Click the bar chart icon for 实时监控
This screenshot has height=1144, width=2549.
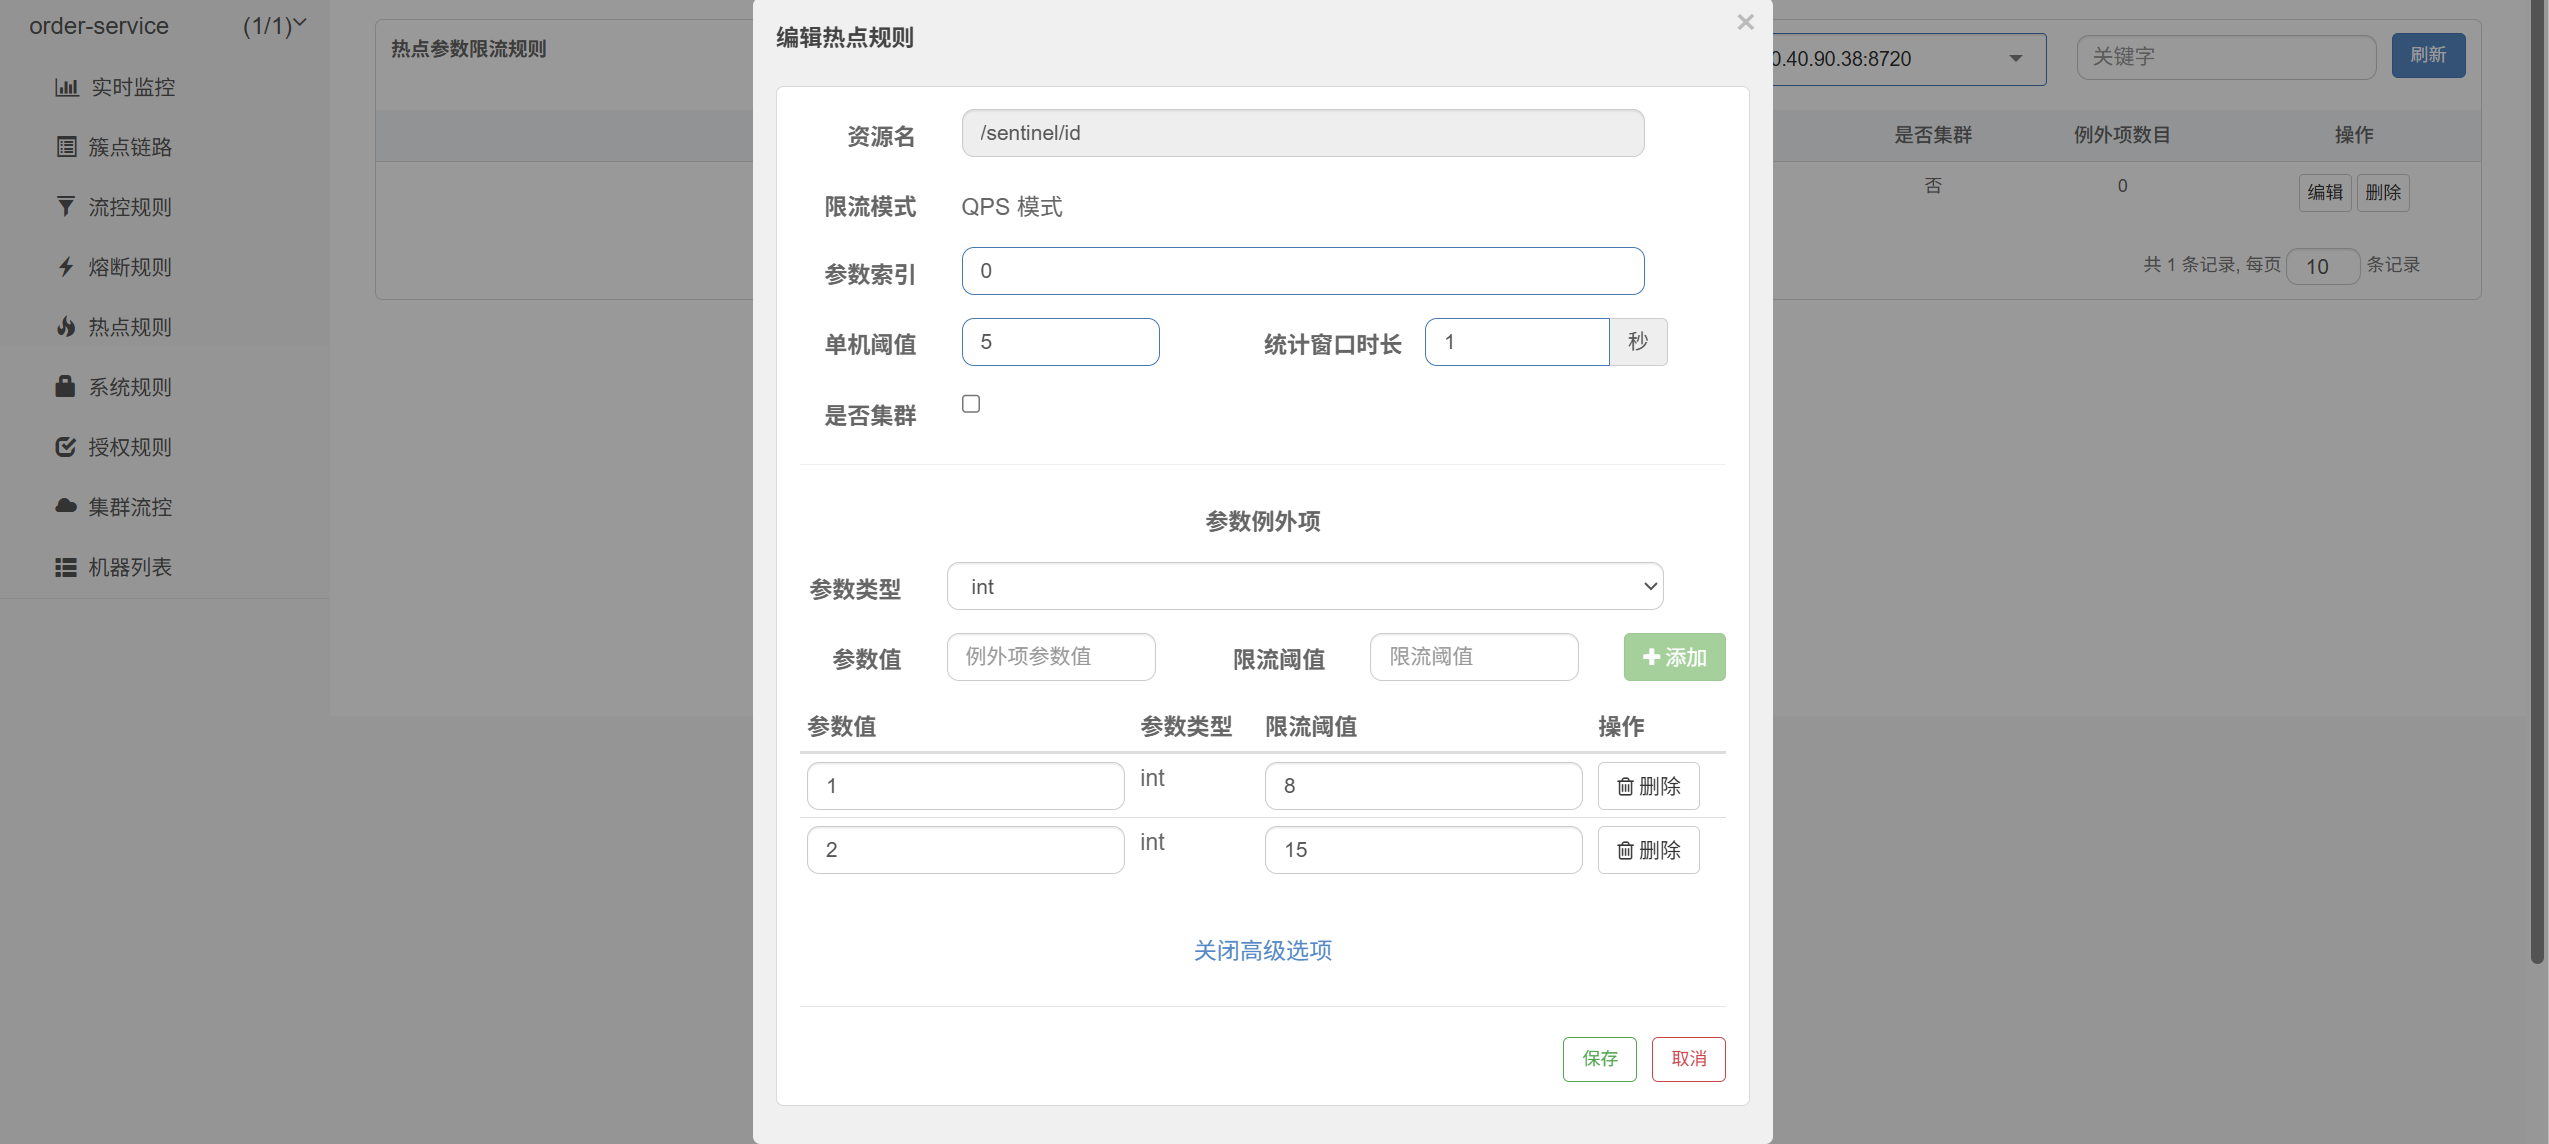[66, 88]
